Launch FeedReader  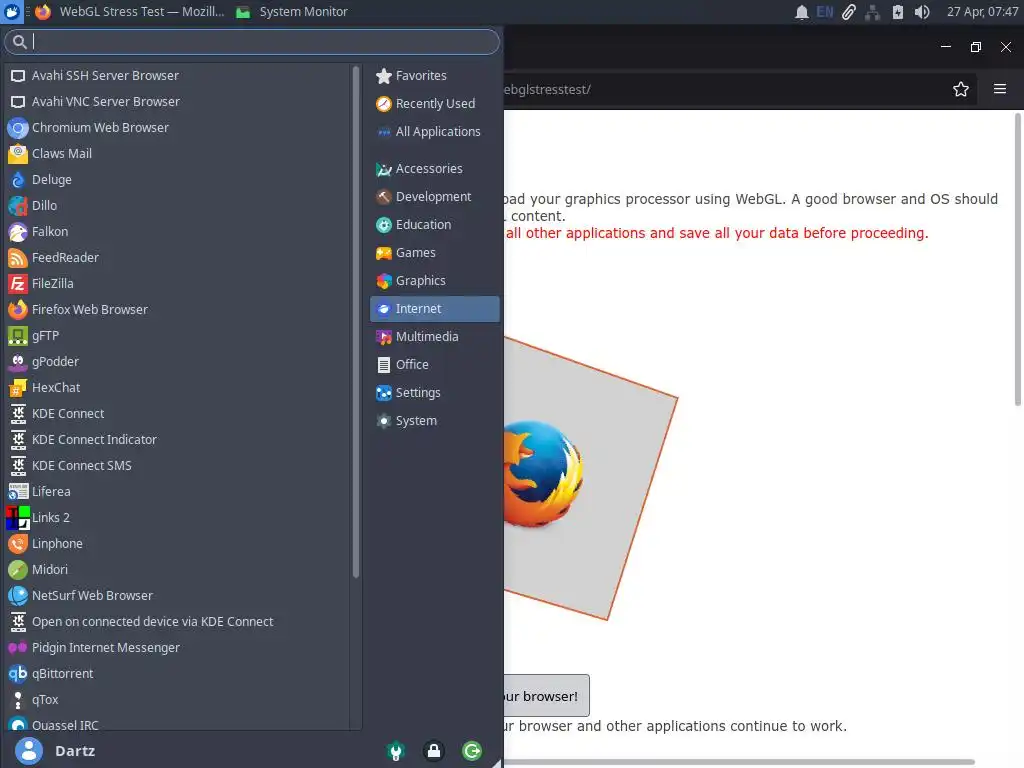[177, 258]
